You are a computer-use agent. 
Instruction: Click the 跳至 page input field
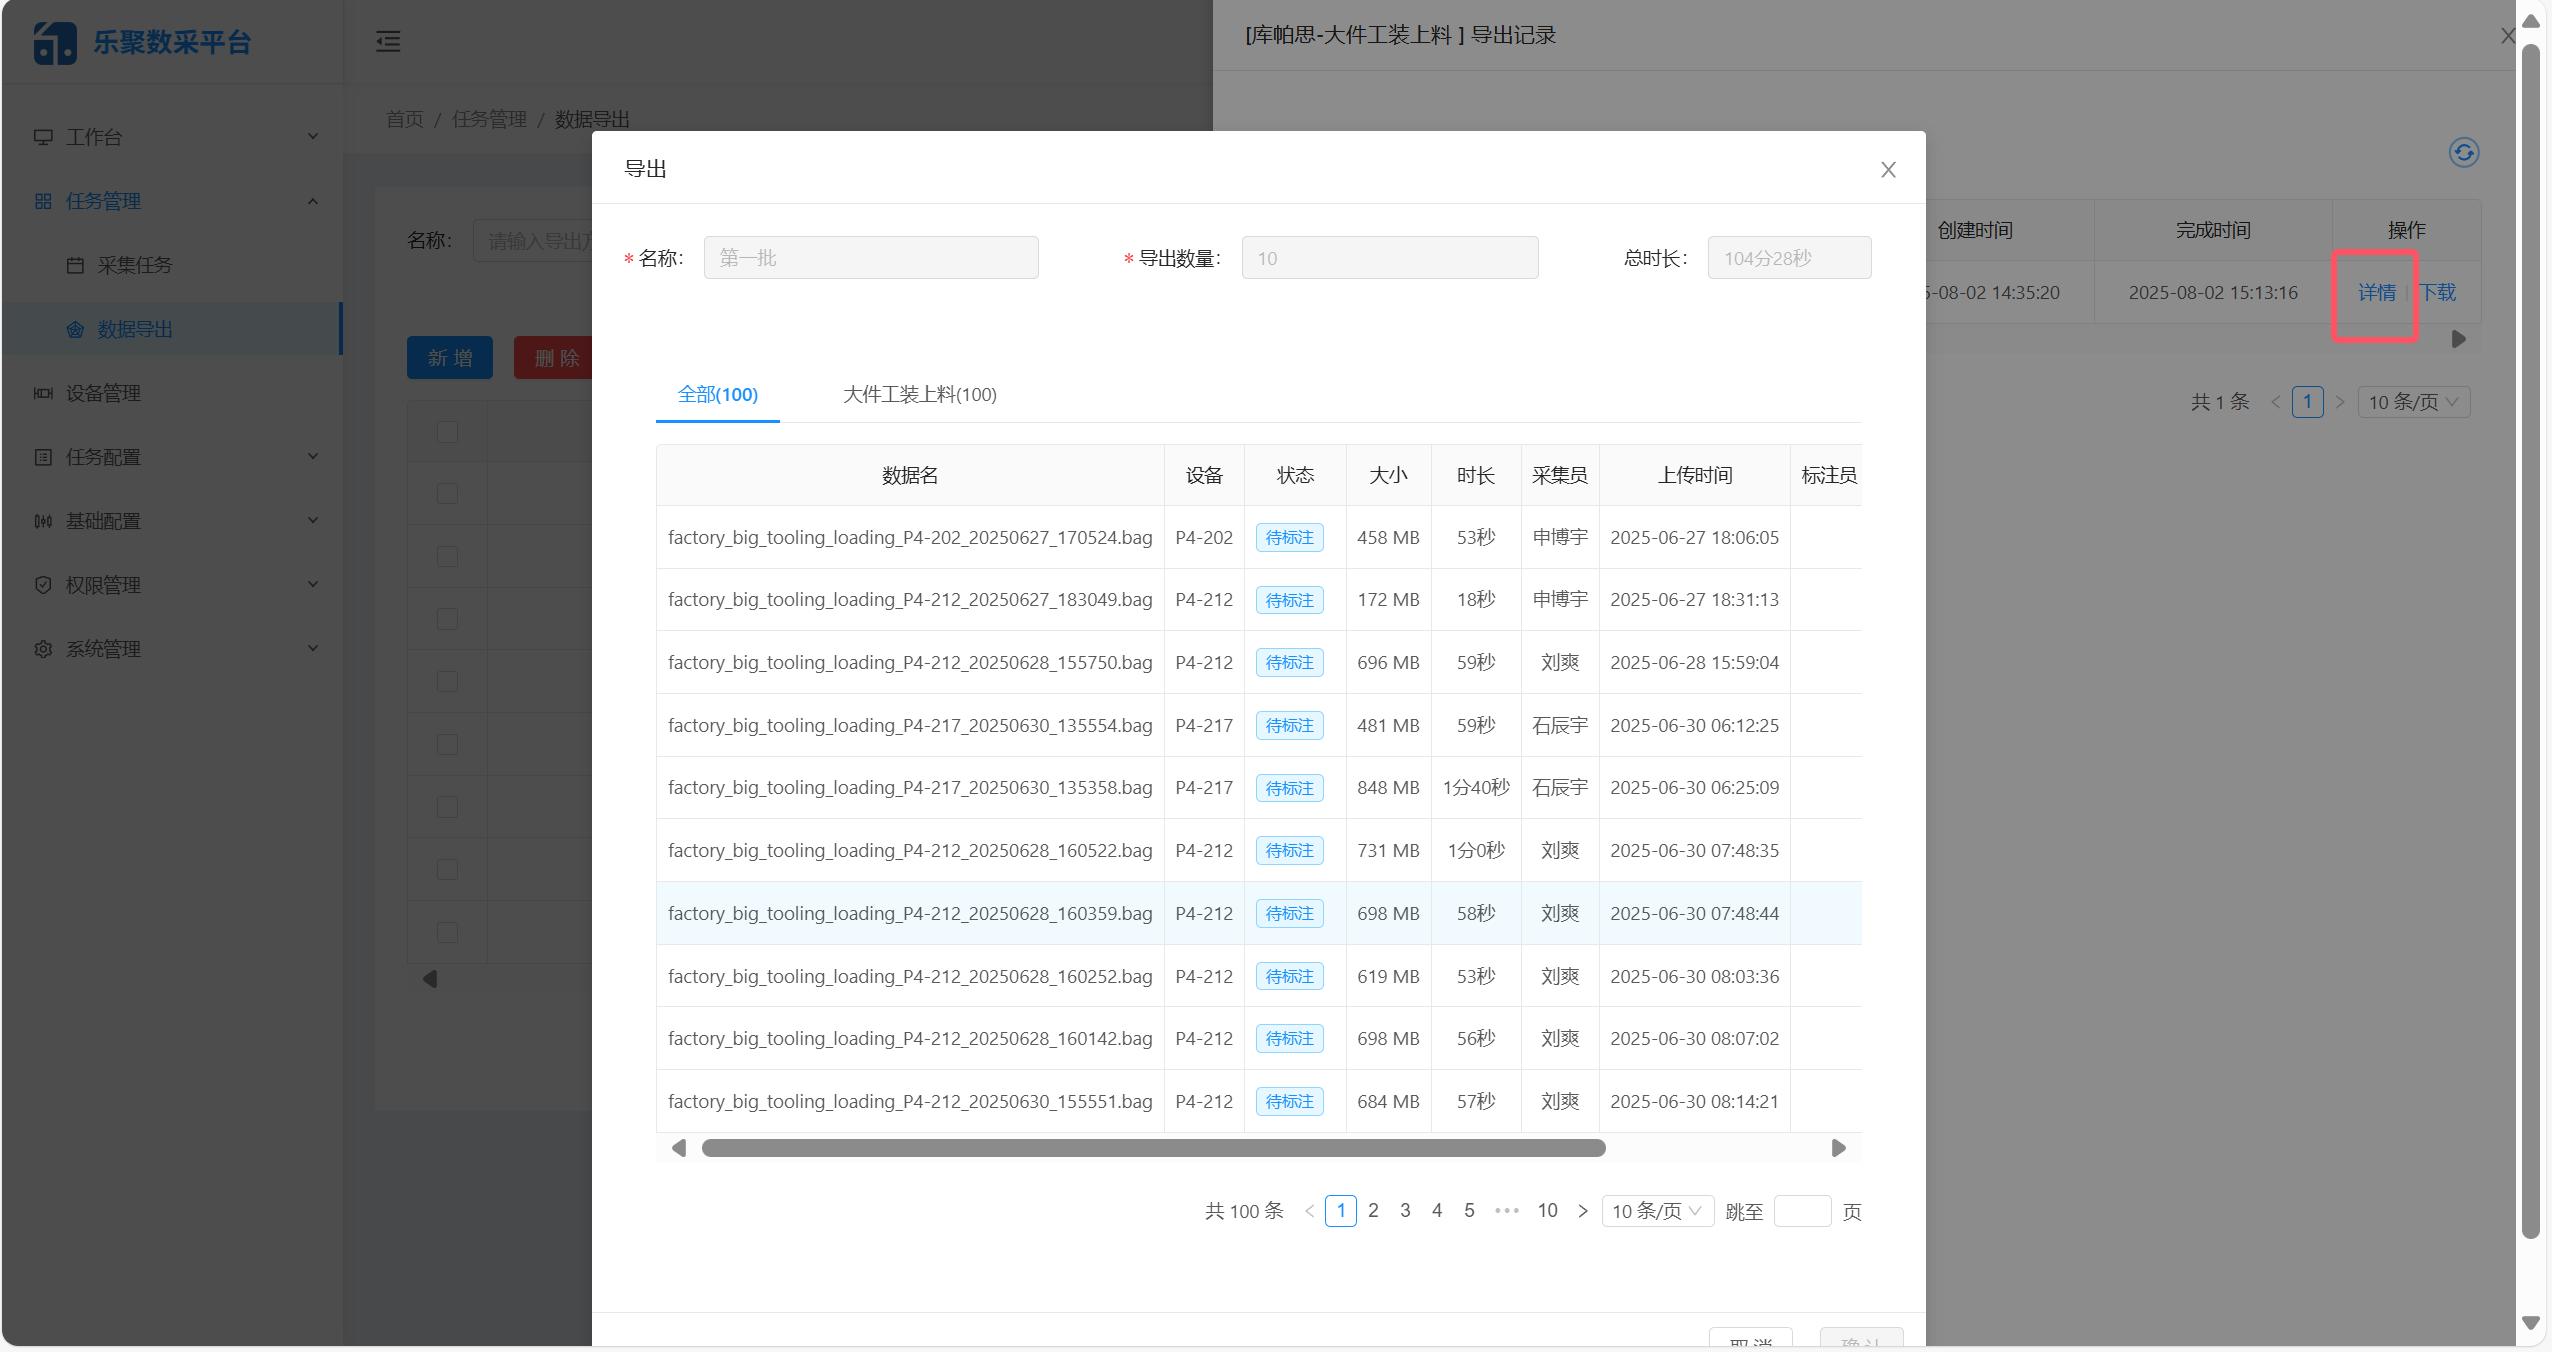coord(1802,1210)
